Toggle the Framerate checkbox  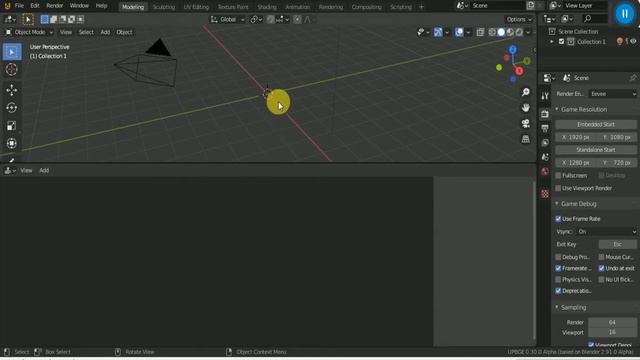click(x=558, y=268)
